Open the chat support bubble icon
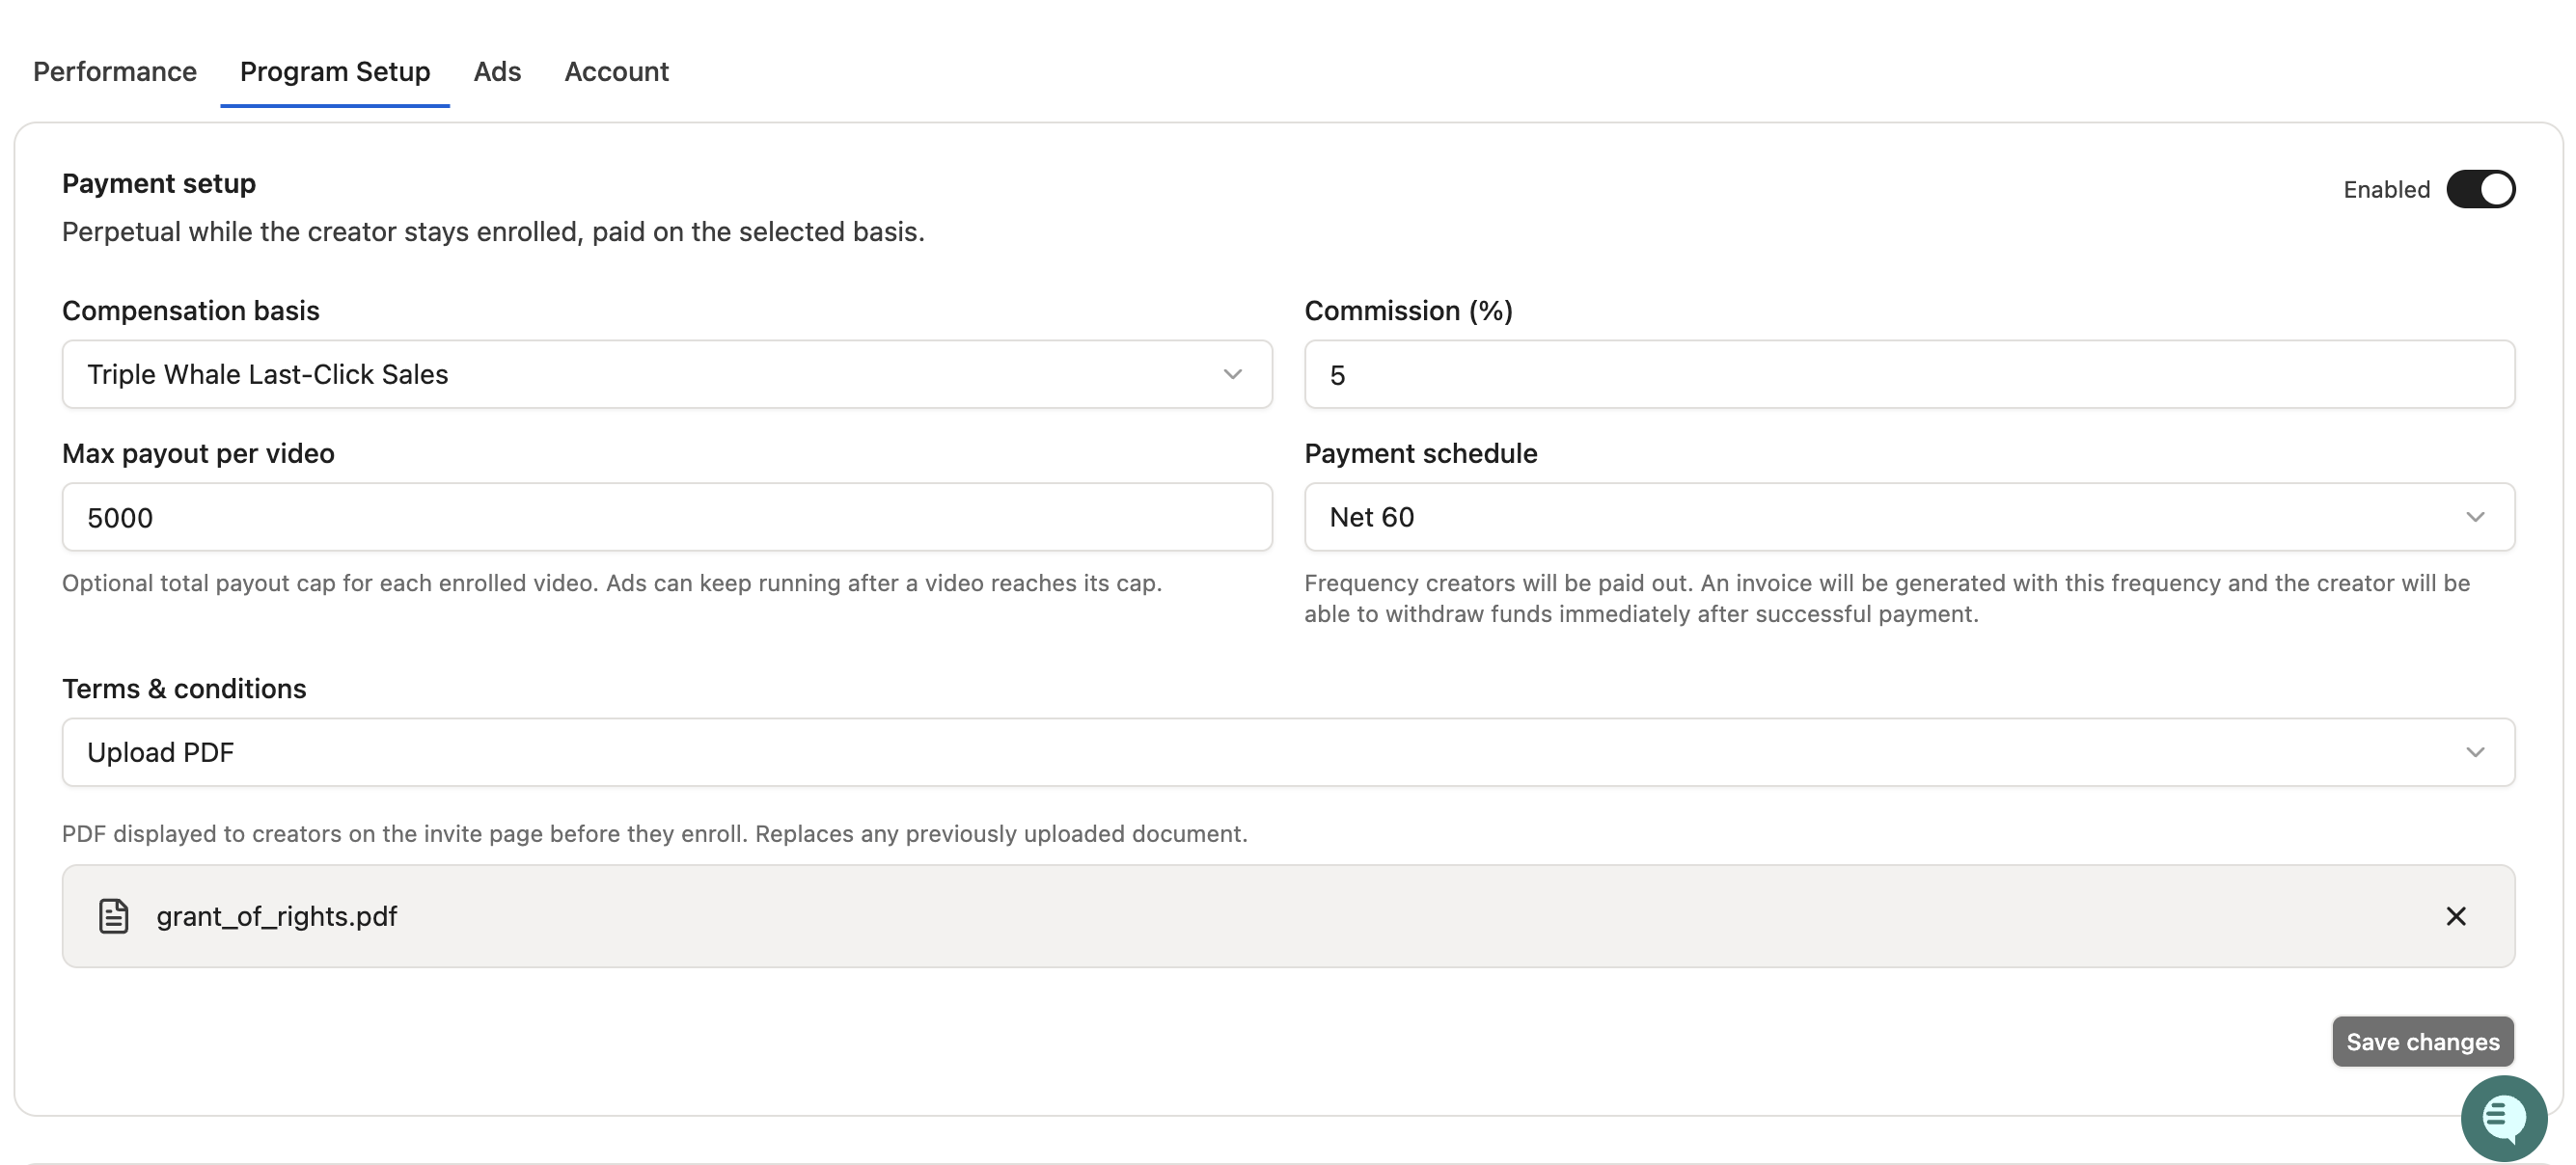2576x1165 pixels. 2503,1118
